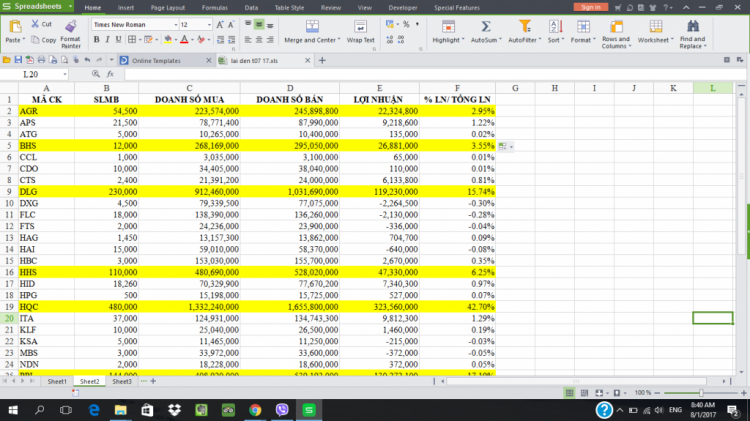This screenshot has width=750, height=421.
Task: Click the open folder icon in quick toolbar
Action: point(7,60)
